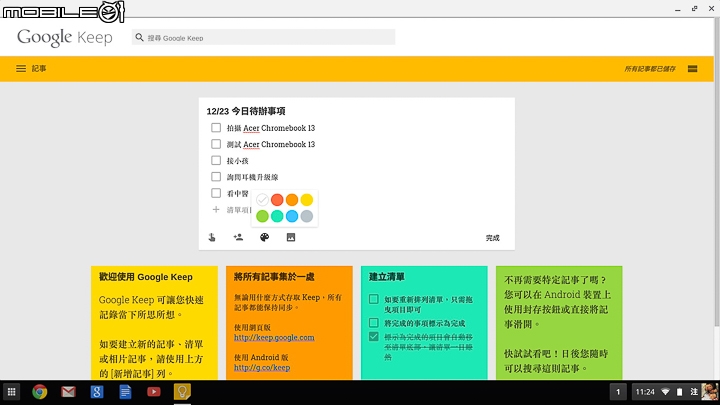
Task: Open the Chrome OS app launcher
Action: click(11, 392)
